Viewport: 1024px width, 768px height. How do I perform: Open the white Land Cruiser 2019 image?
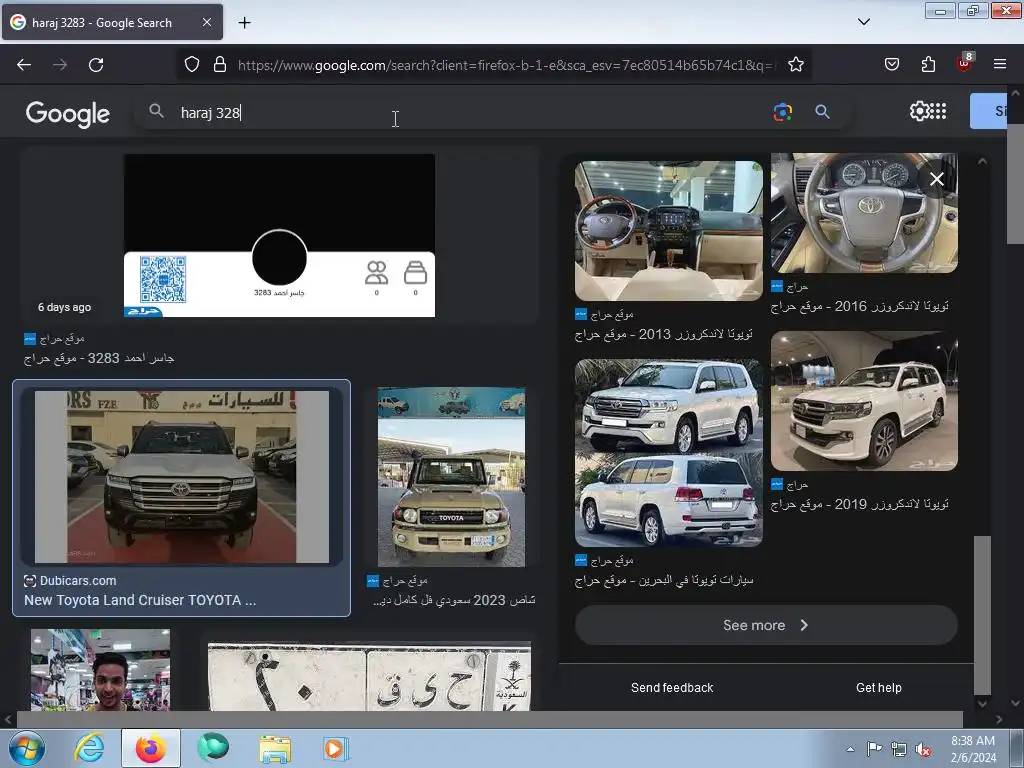(x=864, y=401)
